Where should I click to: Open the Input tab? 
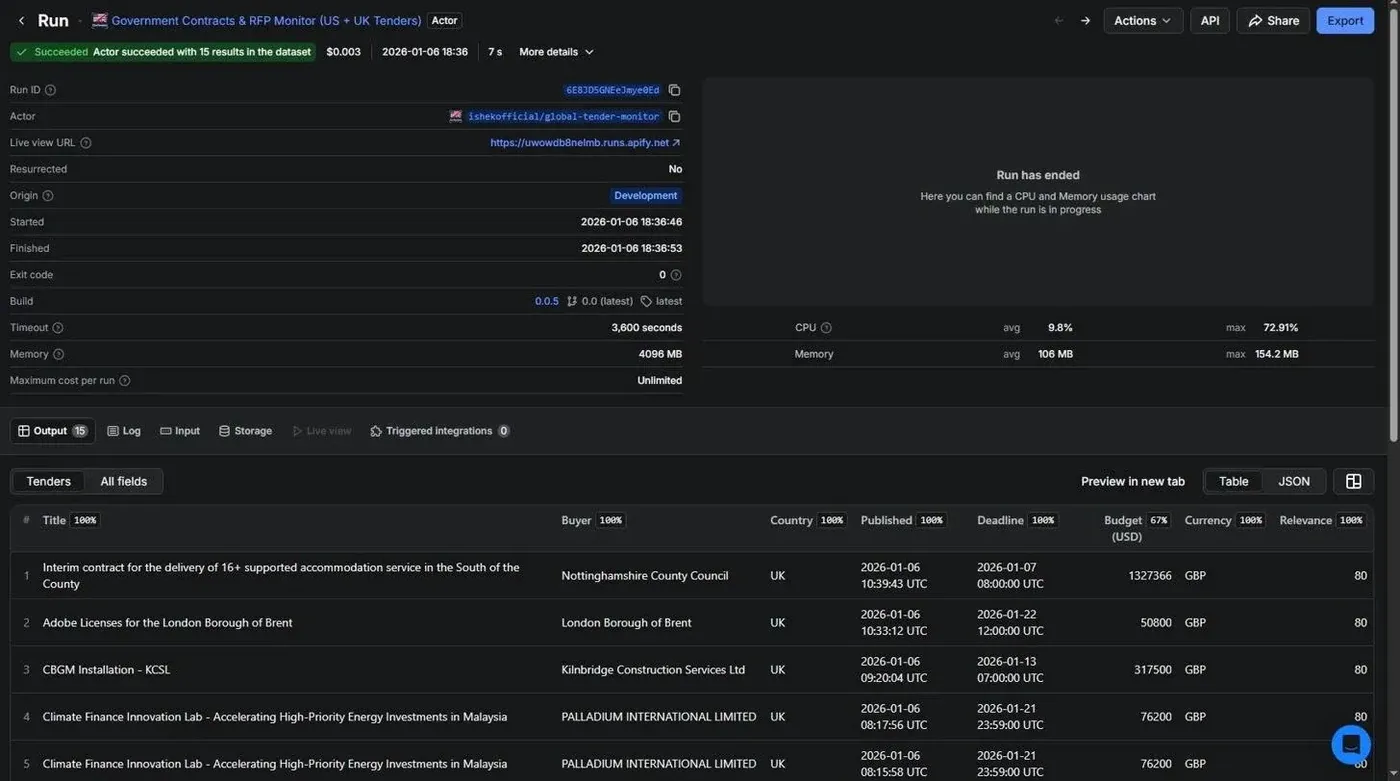point(180,431)
